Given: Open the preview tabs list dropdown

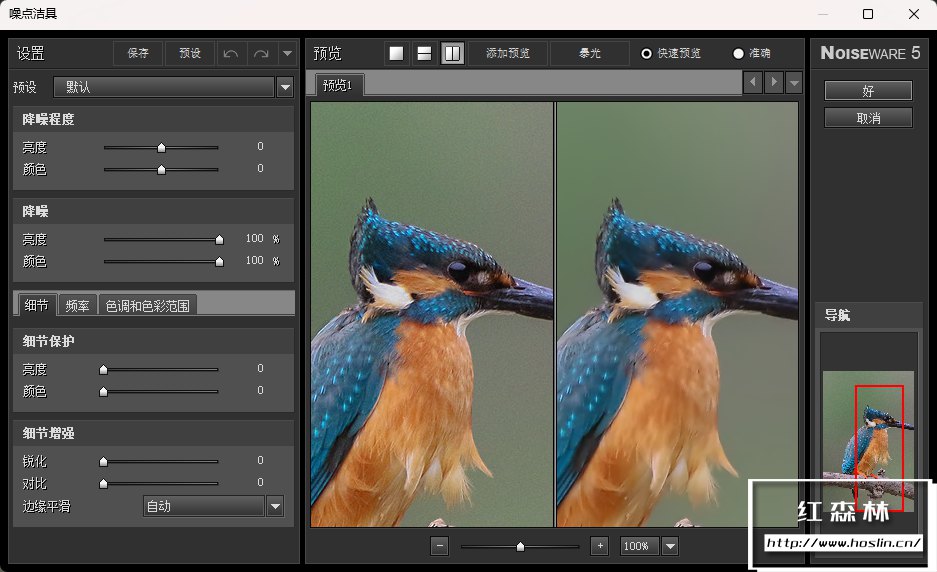Looking at the screenshot, I should (x=794, y=82).
